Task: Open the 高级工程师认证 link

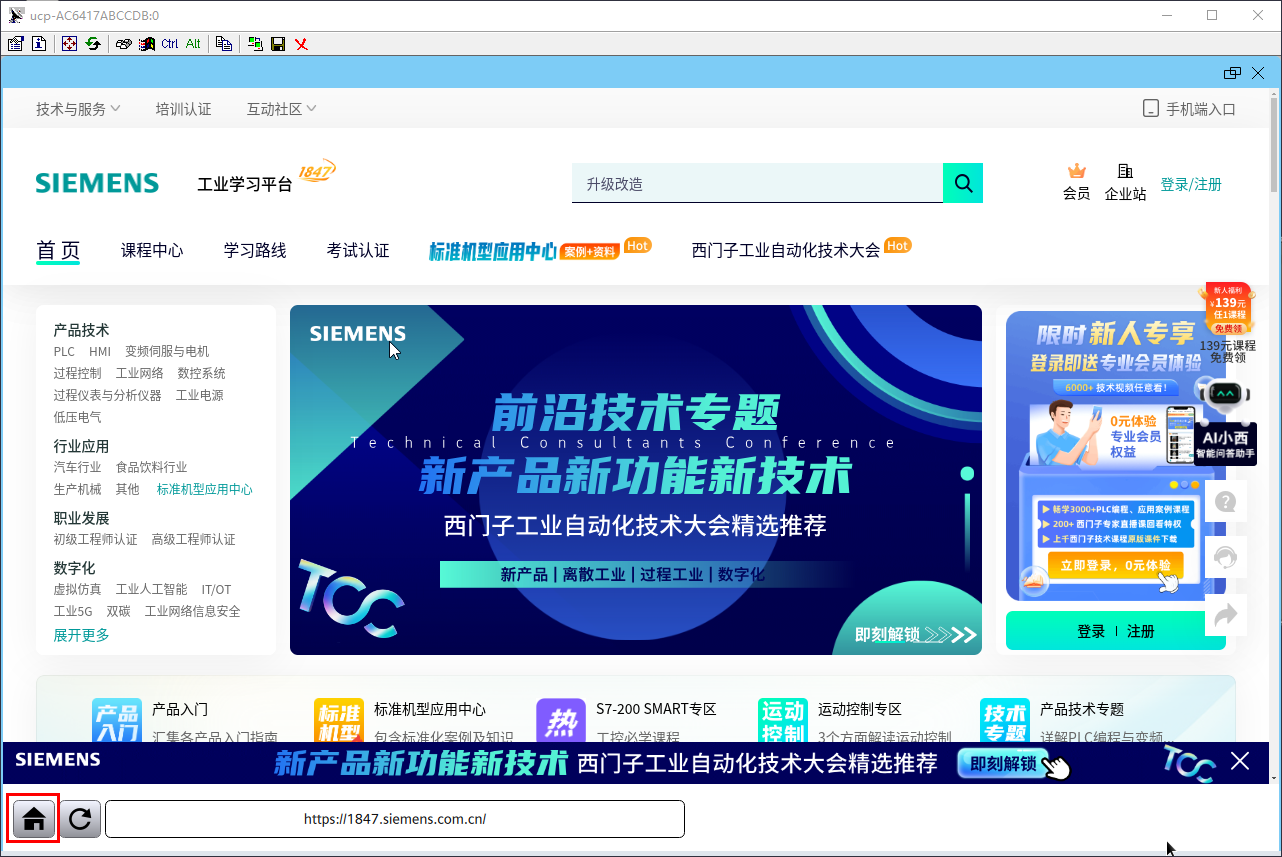Action: 194,540
